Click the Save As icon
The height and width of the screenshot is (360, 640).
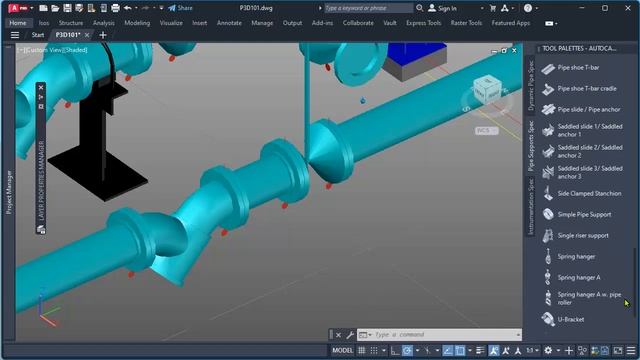pyautogui.click(x=79, y=8)
